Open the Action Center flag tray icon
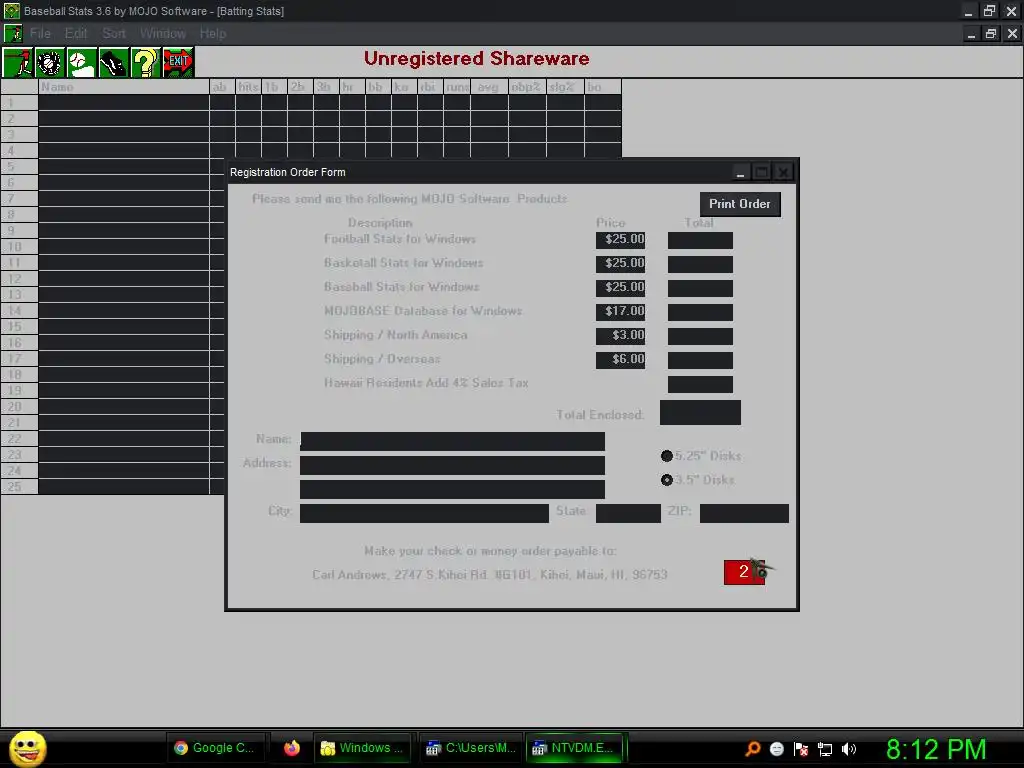The image size is (1024, 768). (x=801, y=749)
